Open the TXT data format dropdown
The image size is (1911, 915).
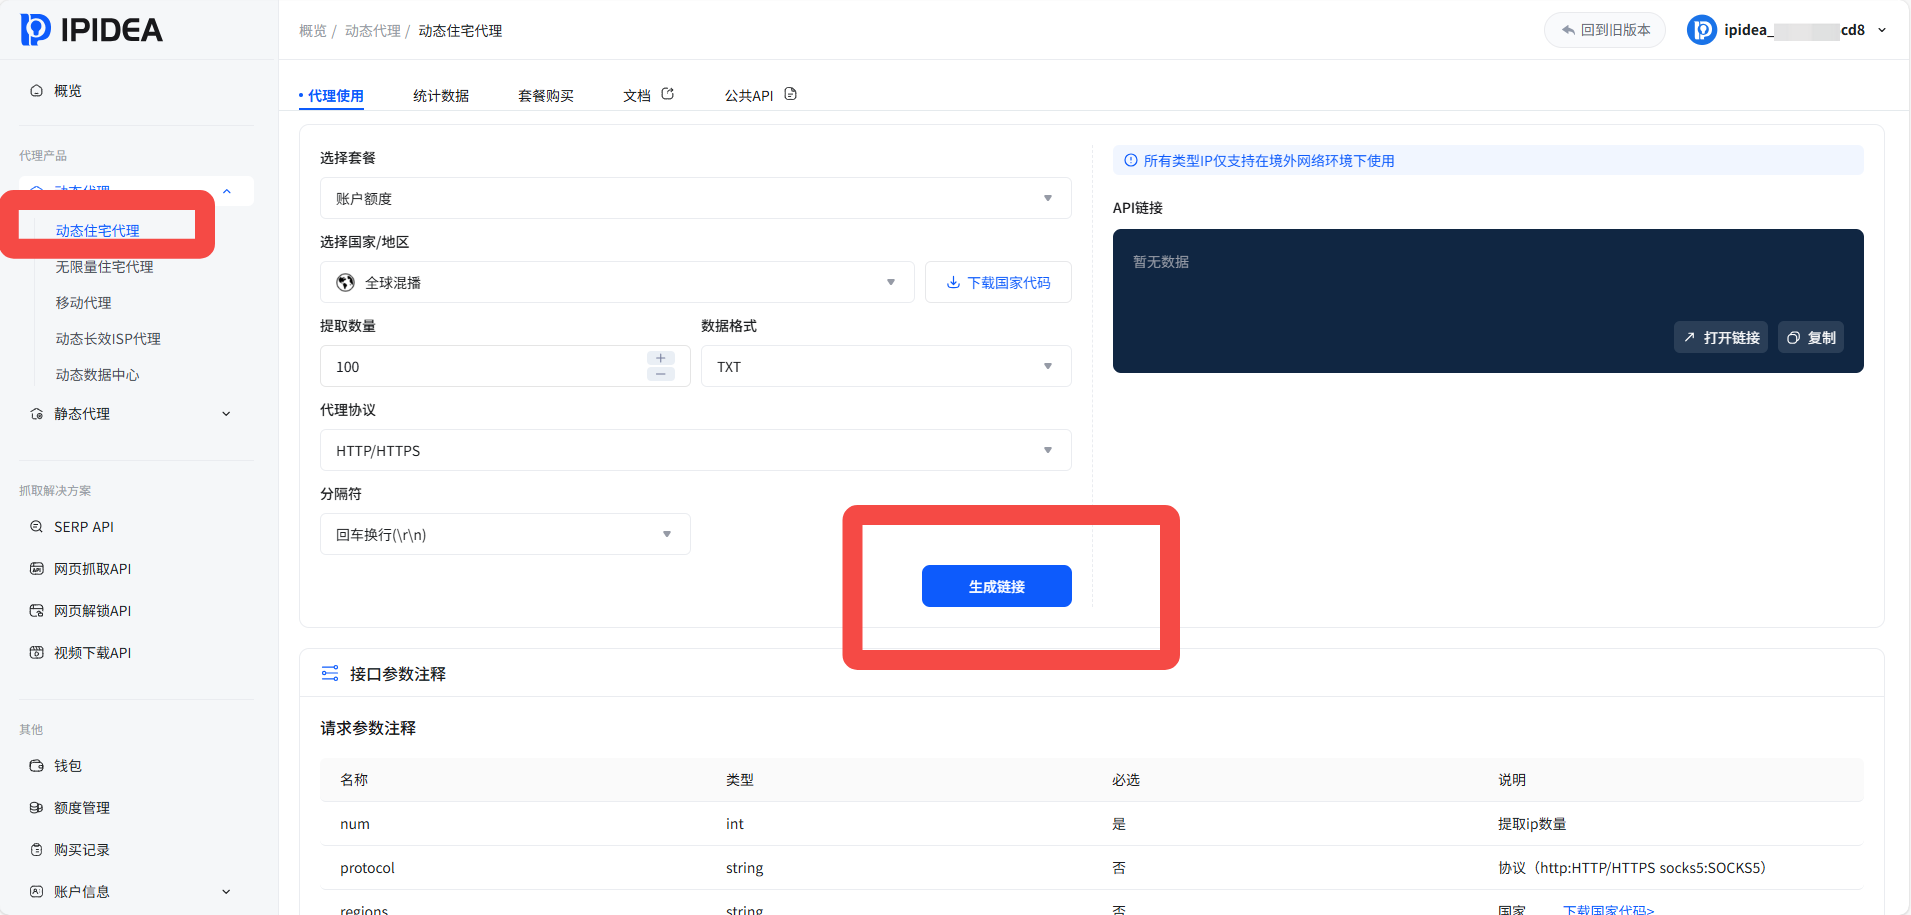886,366
